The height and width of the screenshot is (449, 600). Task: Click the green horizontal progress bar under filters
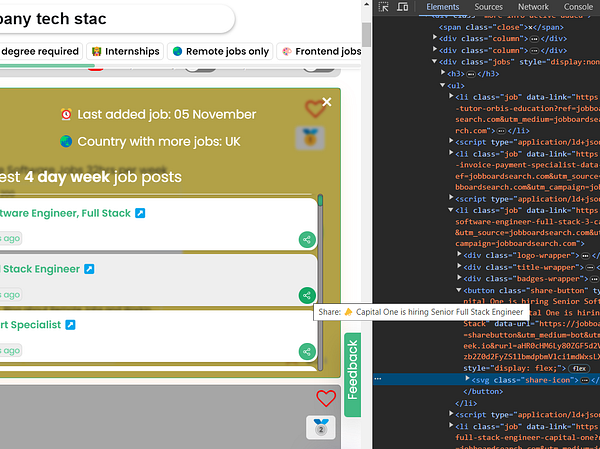[x=47, y=66]
